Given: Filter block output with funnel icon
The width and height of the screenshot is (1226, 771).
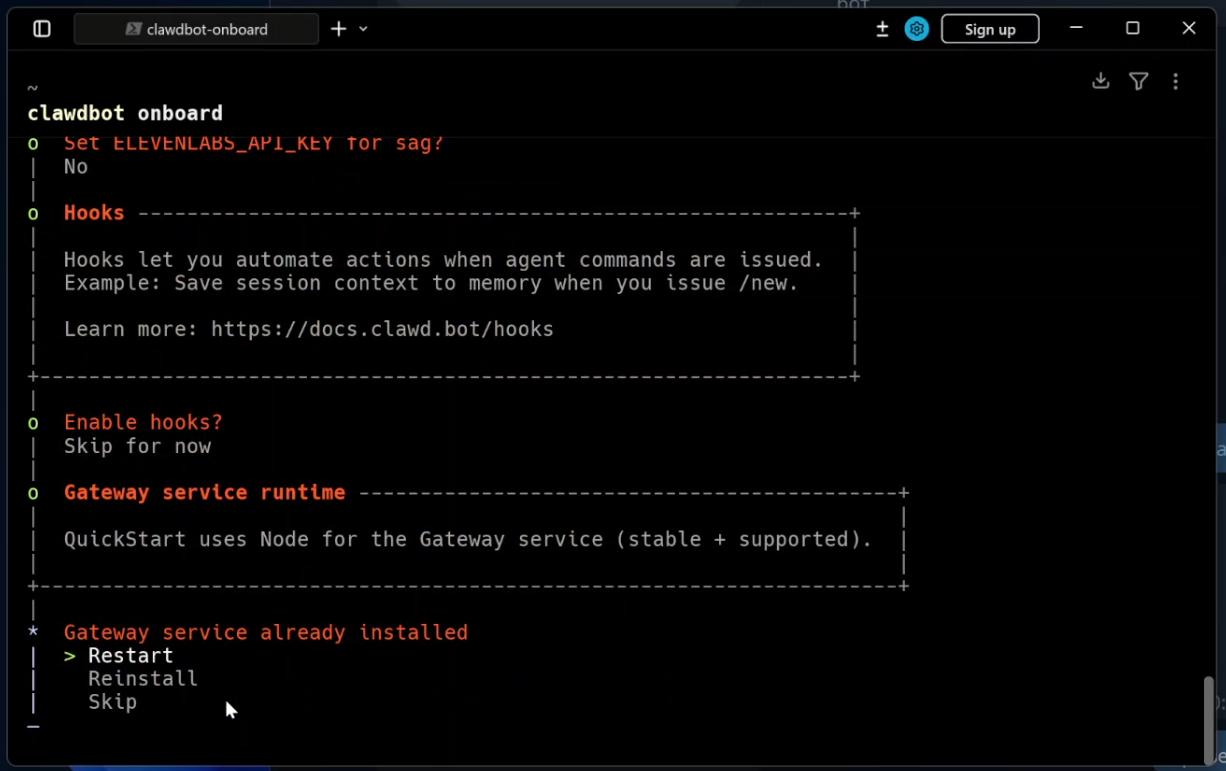Looking at the screenshot, I should click(1138, 81).
